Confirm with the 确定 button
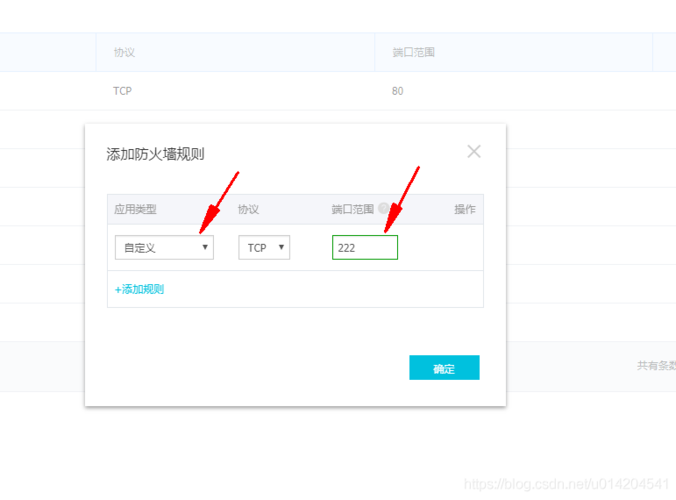676x500 pixels. (444, 368)
